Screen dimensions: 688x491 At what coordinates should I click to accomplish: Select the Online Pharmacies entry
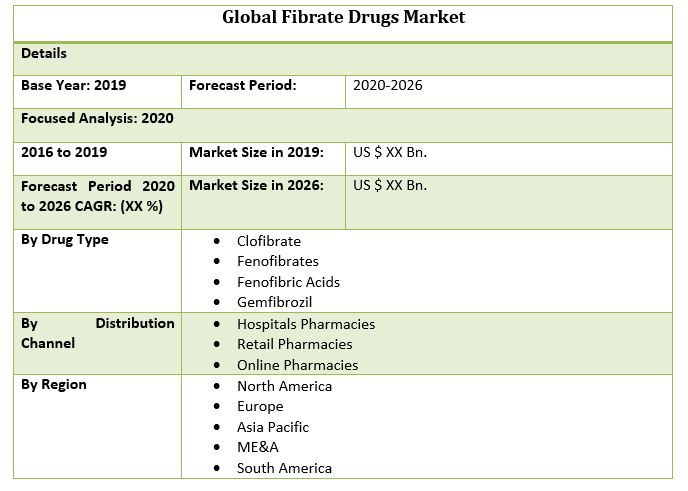click(297, 365)
